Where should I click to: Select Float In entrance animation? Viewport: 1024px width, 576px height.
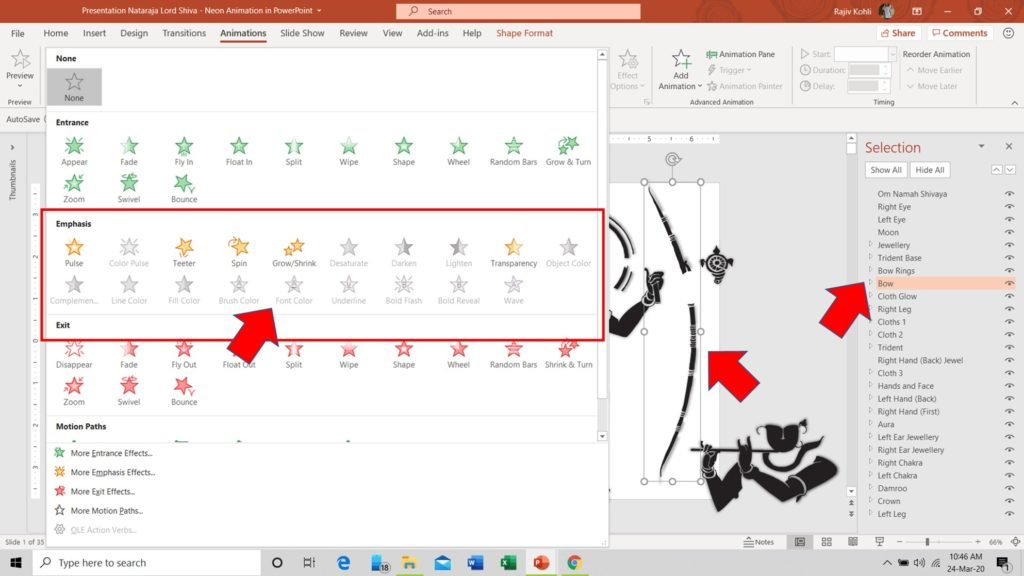[x=238, y=151]
